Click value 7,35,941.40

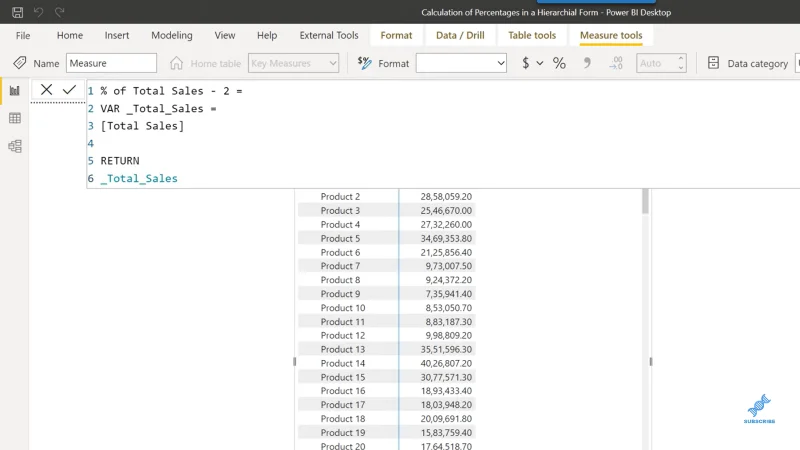click(448, 294)
